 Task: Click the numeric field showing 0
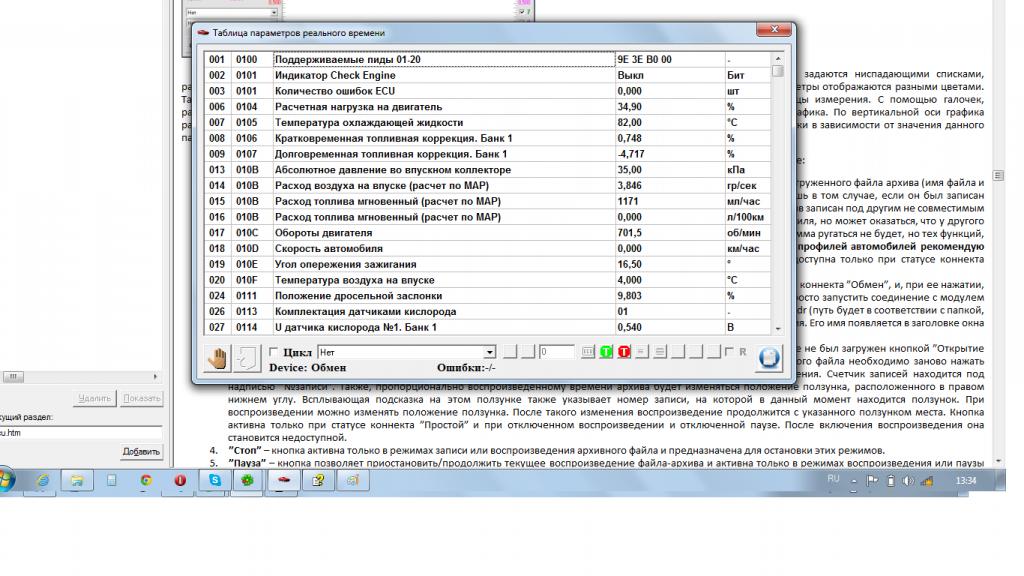556,352
